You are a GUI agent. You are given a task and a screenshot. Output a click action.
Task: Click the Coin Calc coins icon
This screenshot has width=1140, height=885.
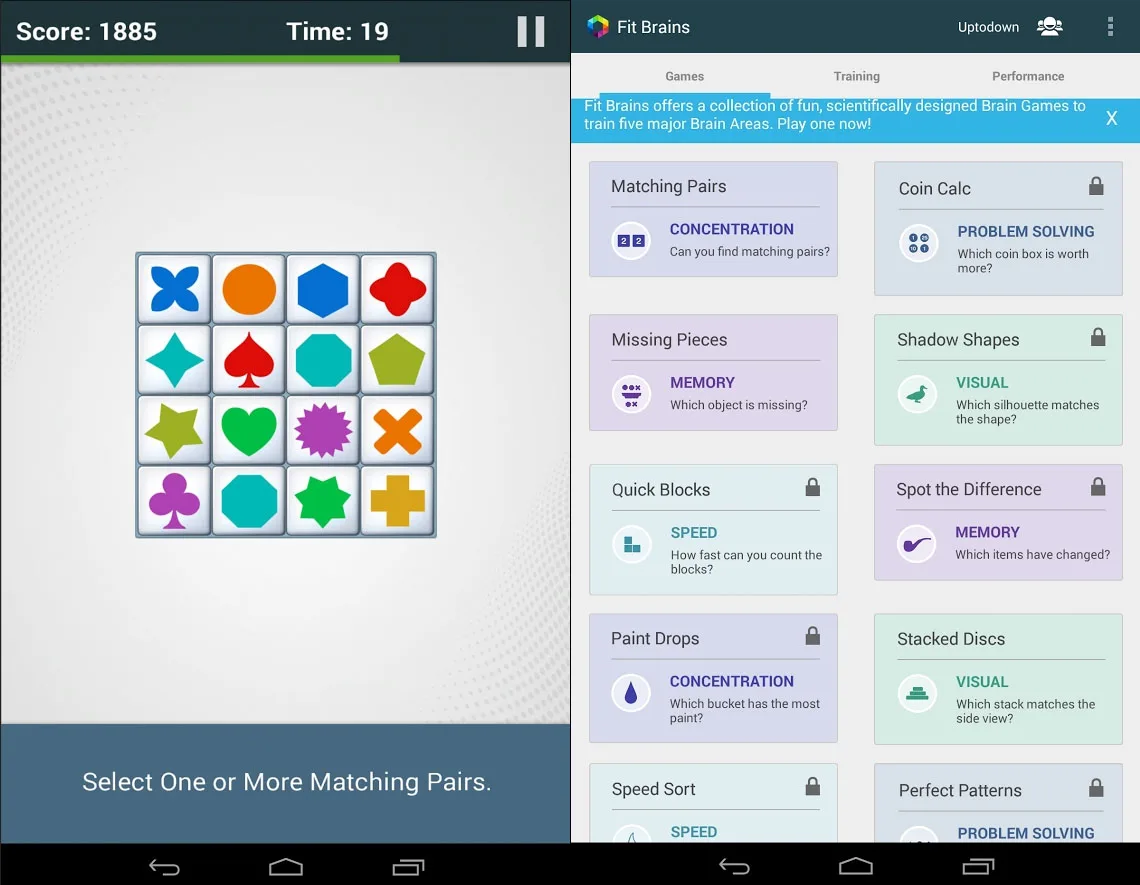tap(919, 243)
